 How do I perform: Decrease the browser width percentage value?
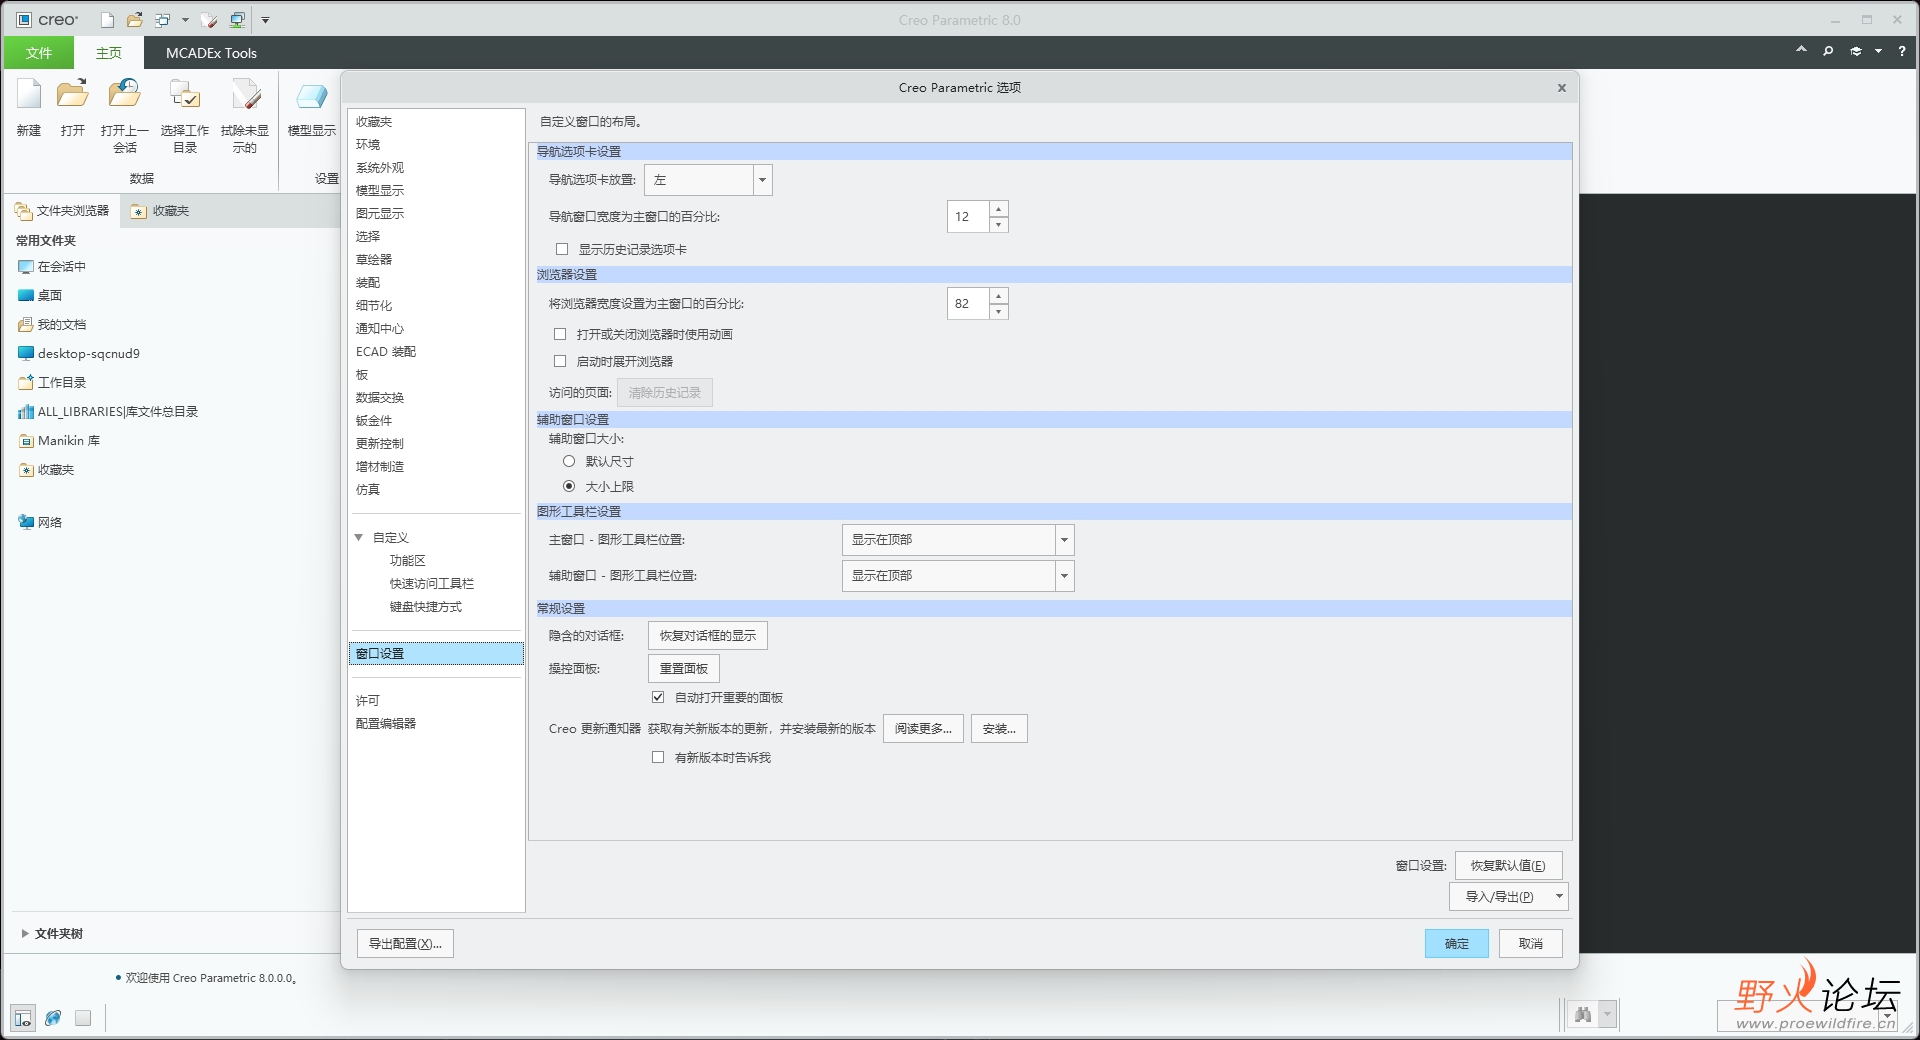[x=998, y=312]
